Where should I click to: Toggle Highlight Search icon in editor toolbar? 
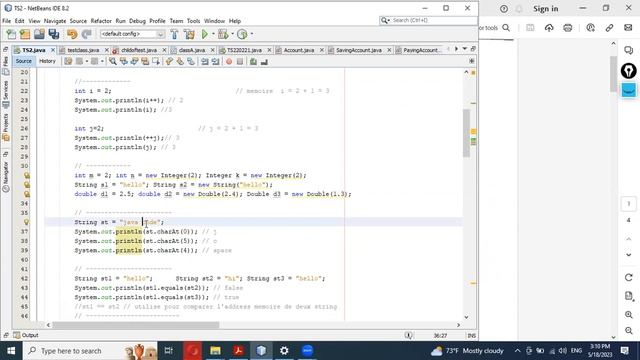[x=145, y=62]
